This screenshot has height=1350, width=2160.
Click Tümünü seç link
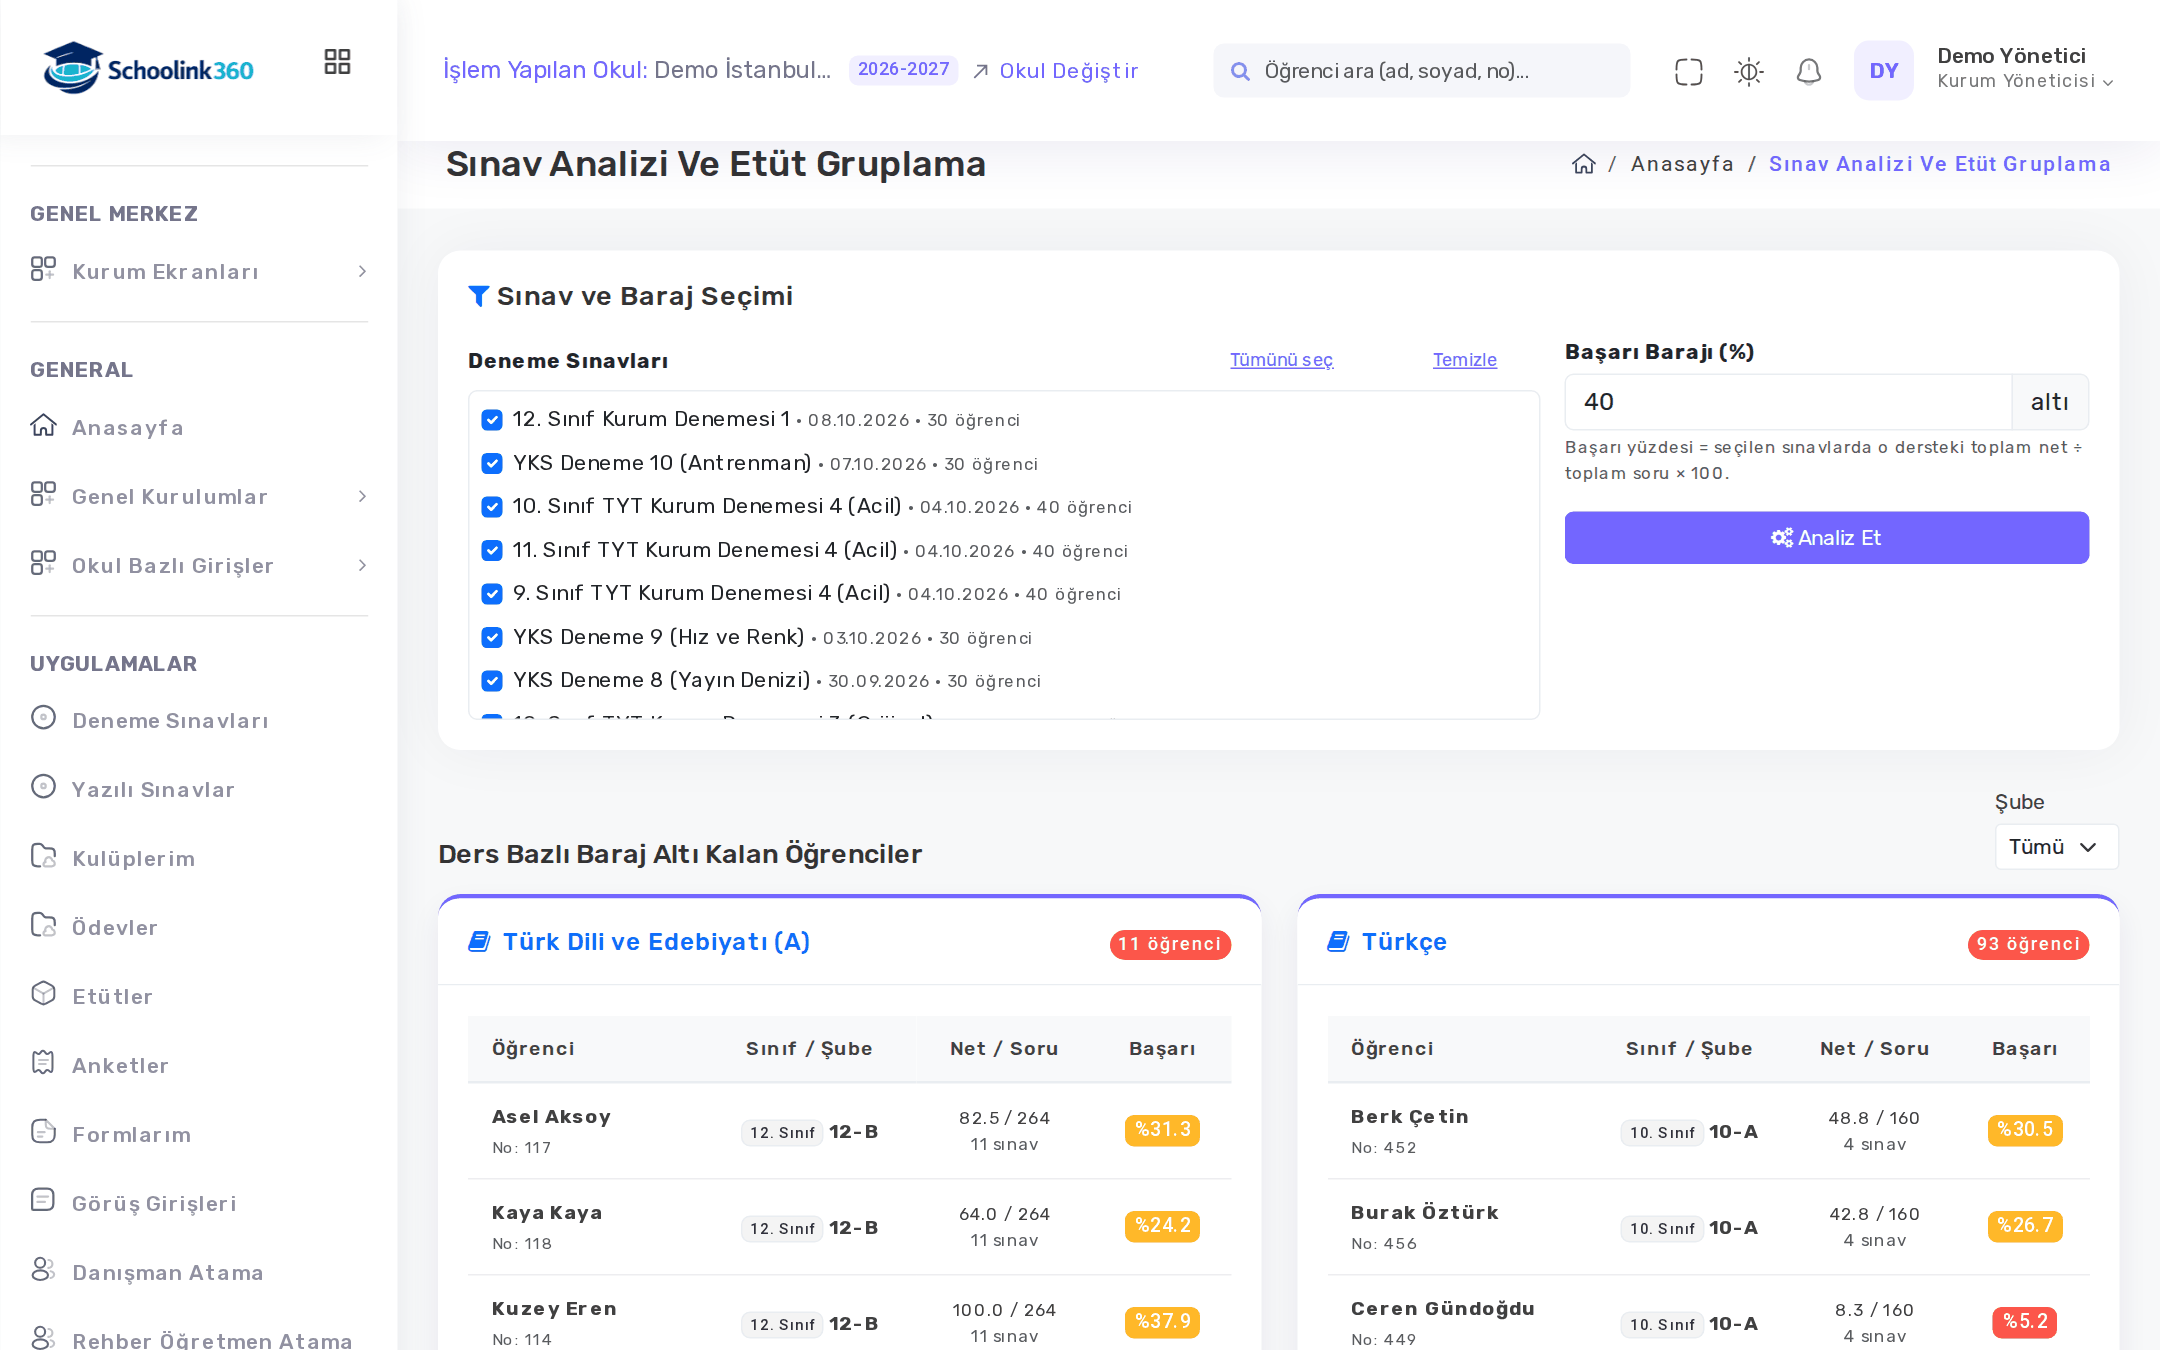click(1281, 360)
